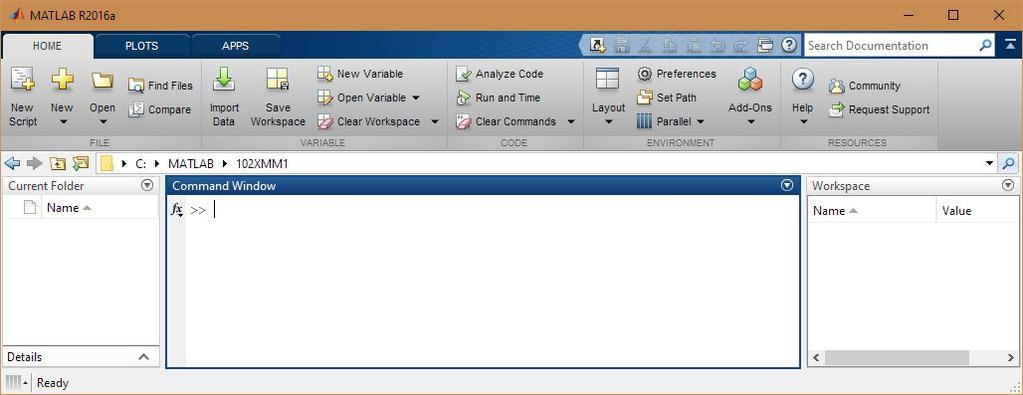Click the Open folder icon

[102, 80]
